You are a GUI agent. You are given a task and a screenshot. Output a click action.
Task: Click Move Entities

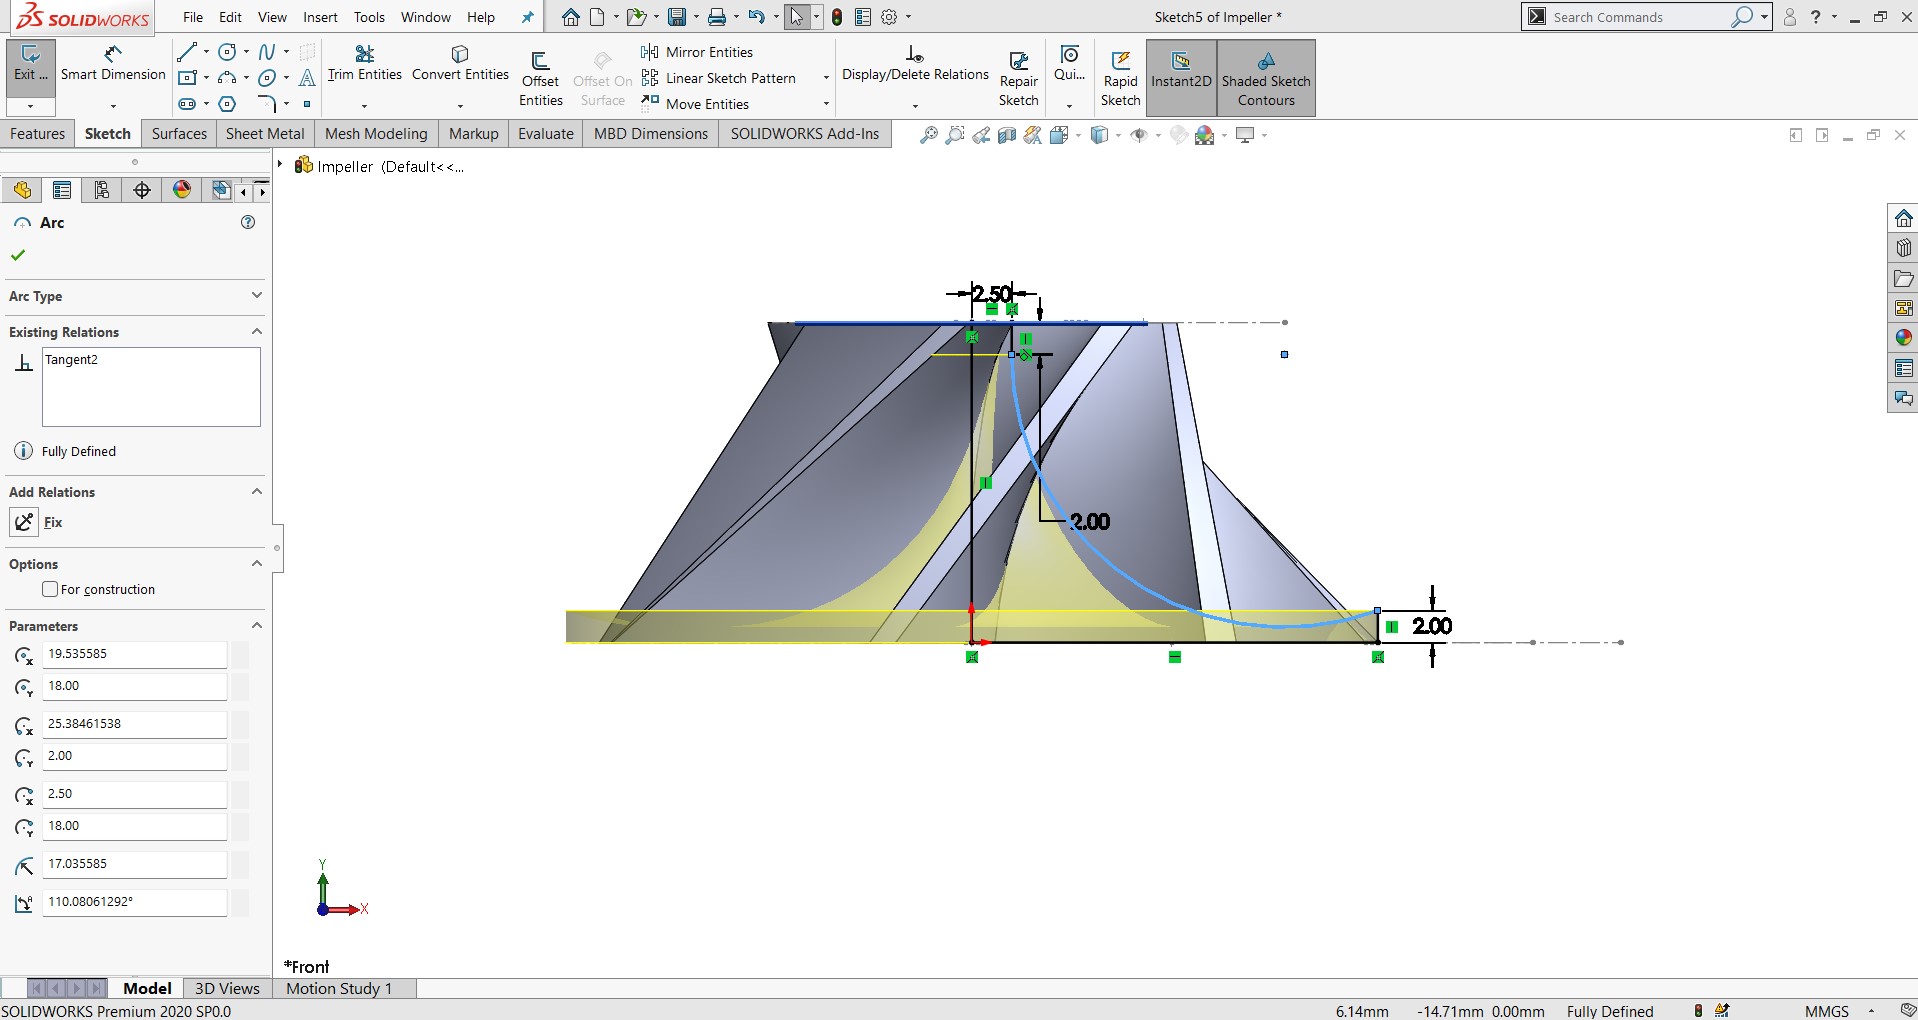(695, 104)
